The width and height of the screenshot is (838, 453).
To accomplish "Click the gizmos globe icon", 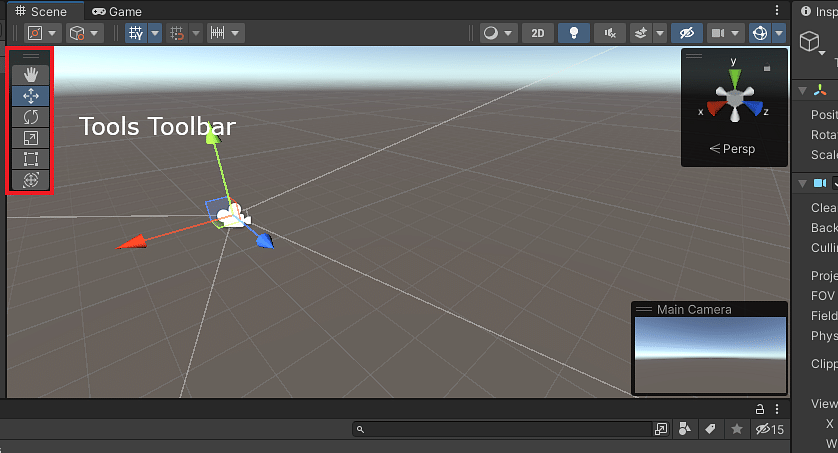I will click(x=760, y=33).
